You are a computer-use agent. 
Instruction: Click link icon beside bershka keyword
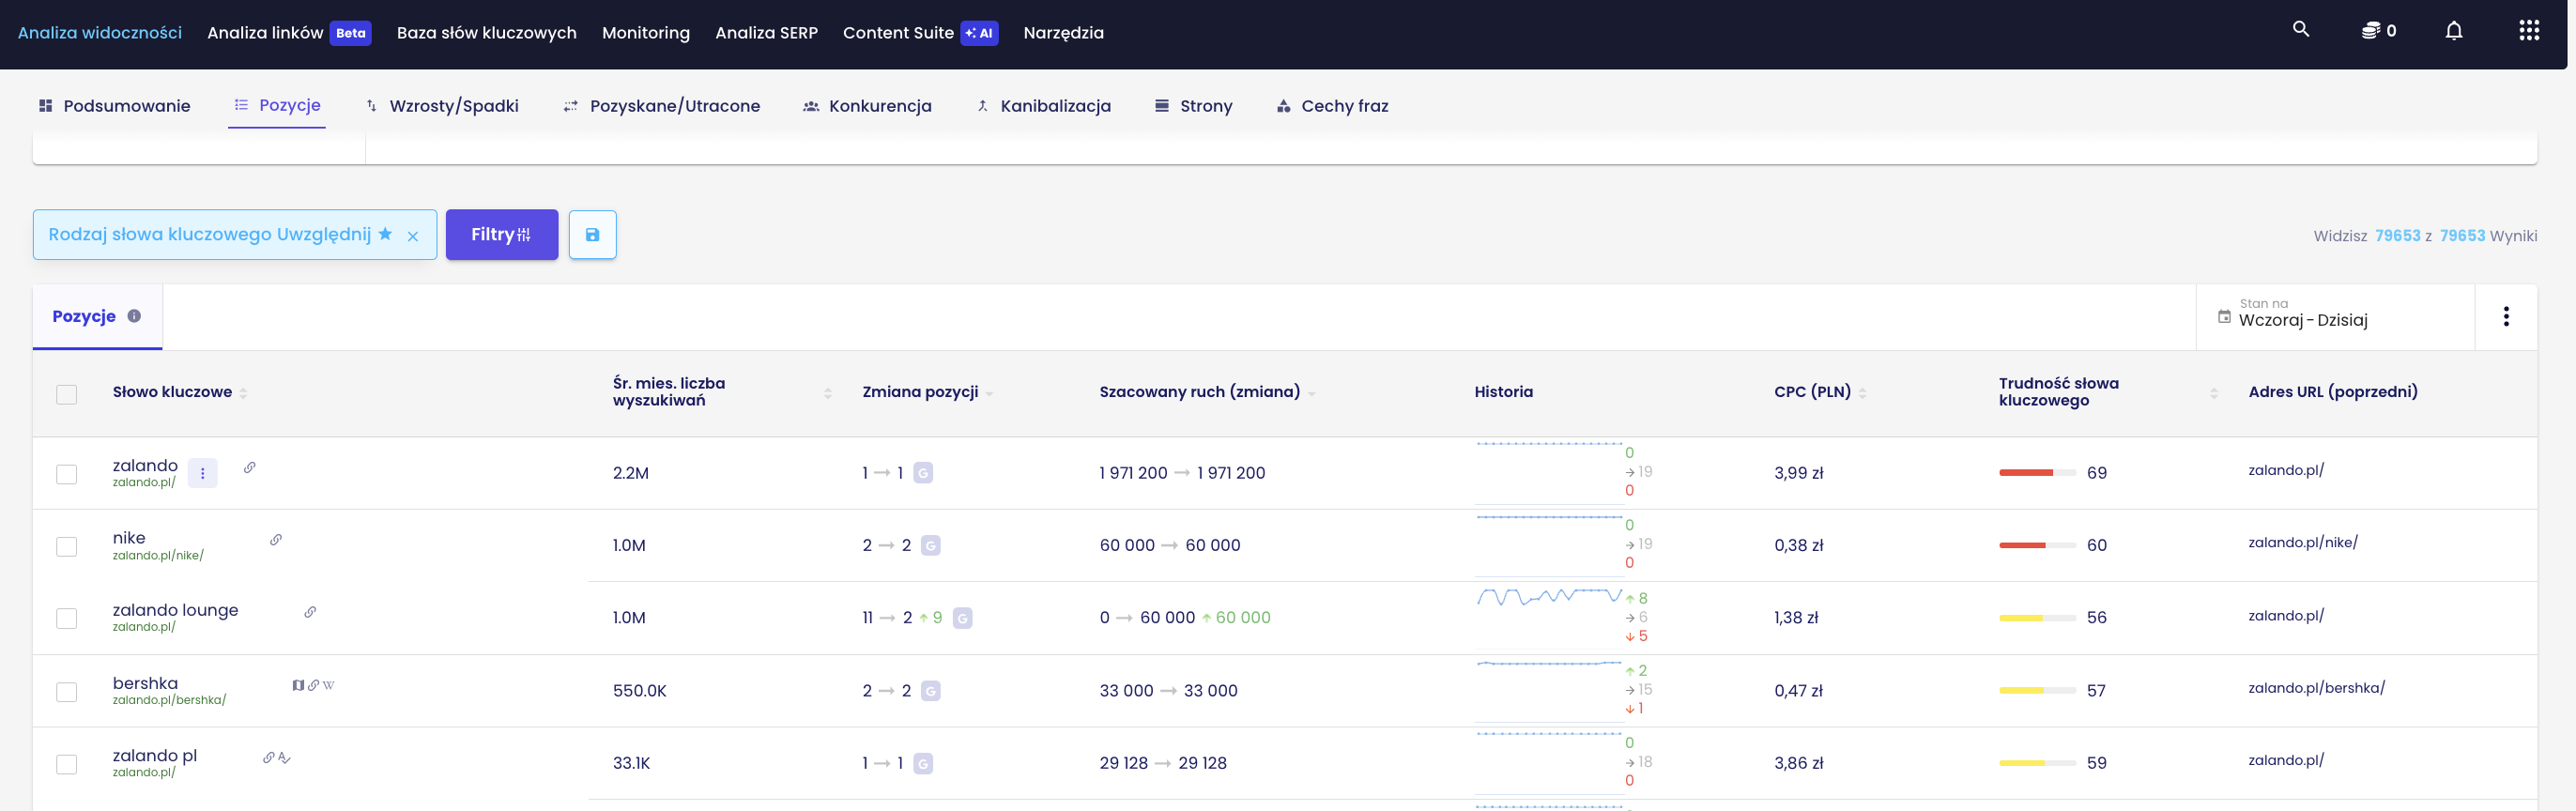pos(314,685)
